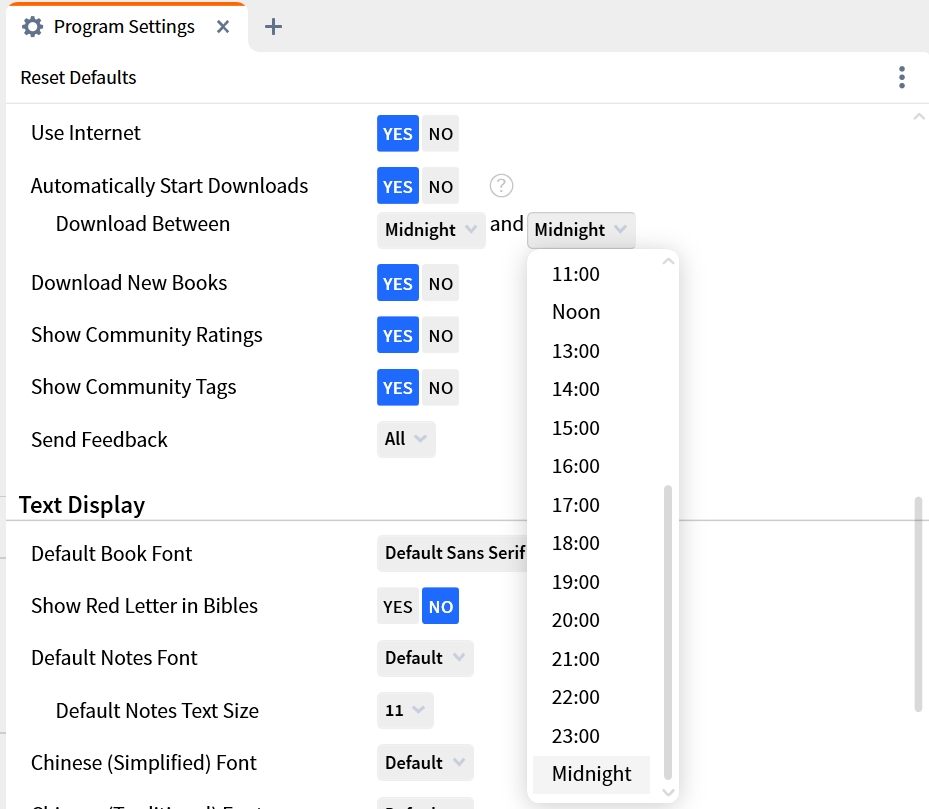Viewport: 929px width, 809px height.
Task: Set Show Community Tags to NO
Action: click(x=441, y=388)
